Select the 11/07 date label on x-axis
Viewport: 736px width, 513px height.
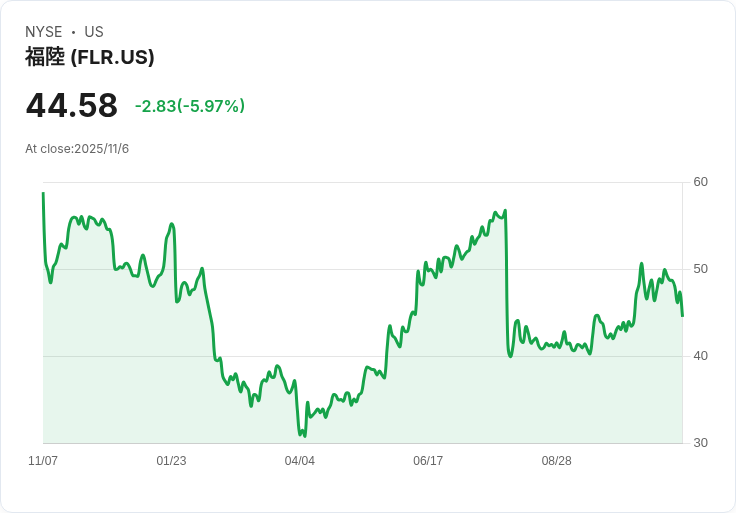[x=43, y=461]
